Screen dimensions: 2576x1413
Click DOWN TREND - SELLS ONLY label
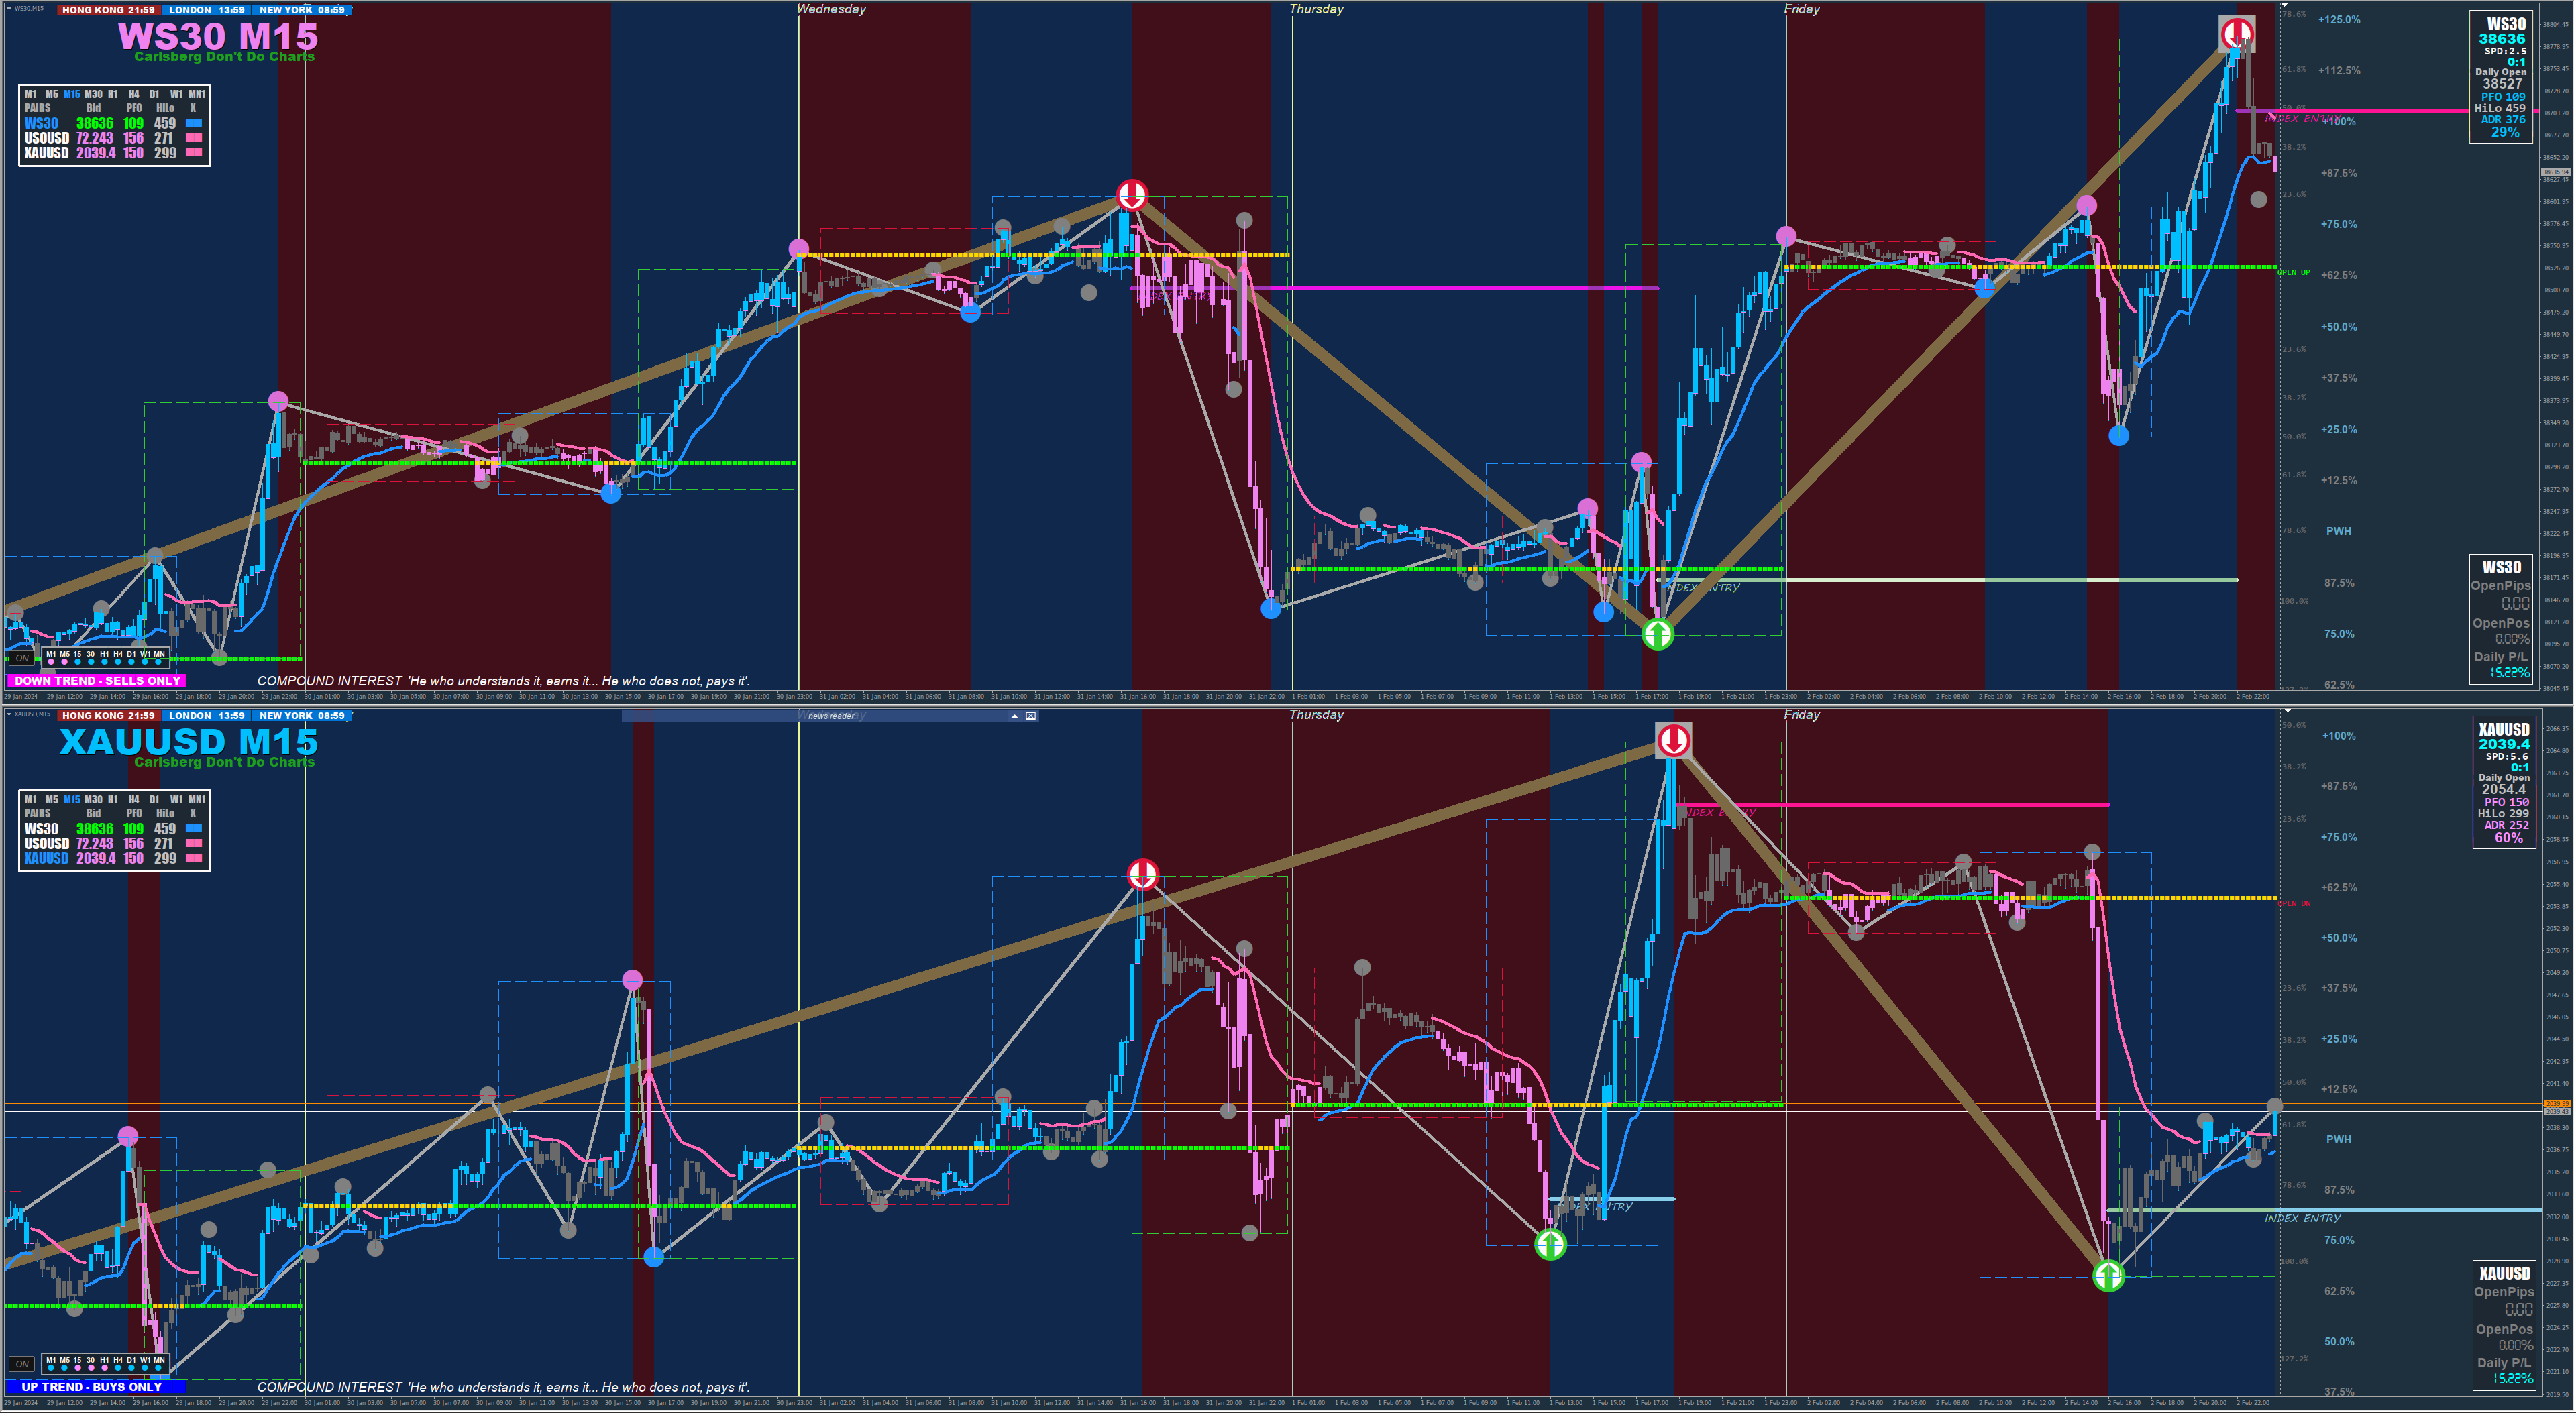pyautogui.click(x=97, y=681)
